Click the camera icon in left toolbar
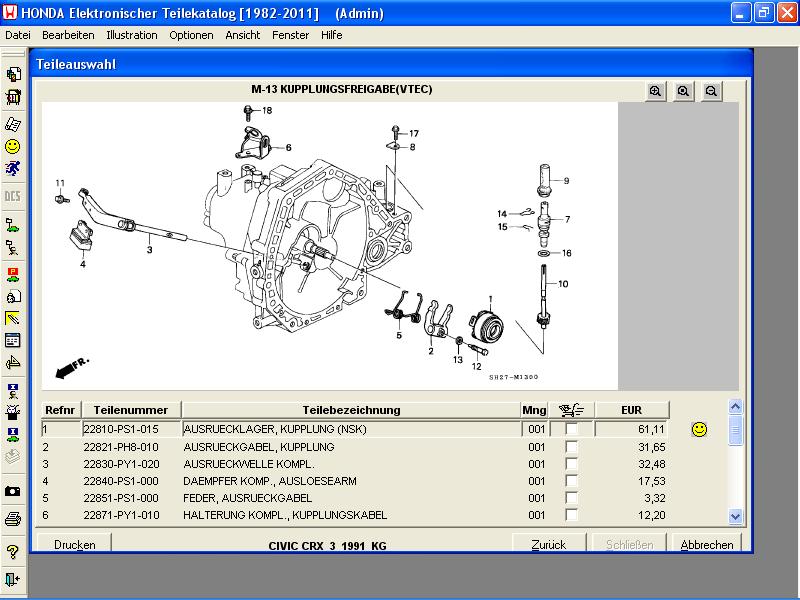800x600 pixels. (x=13, y=491)
